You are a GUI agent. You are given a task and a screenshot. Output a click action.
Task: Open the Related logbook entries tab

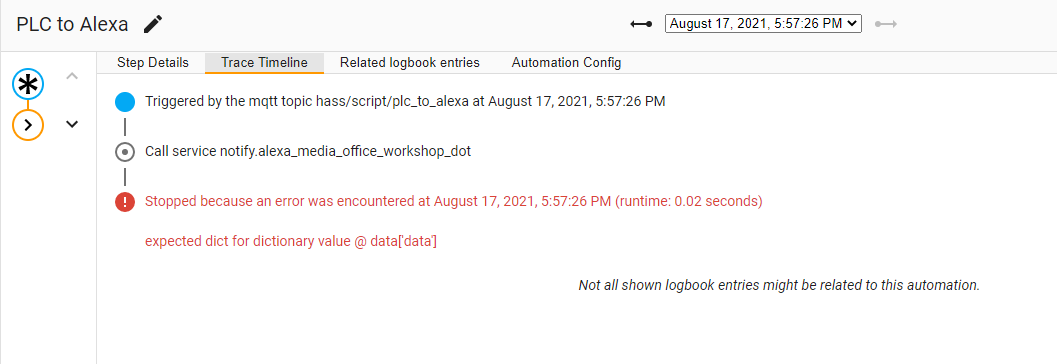click(x=410, y=63)
